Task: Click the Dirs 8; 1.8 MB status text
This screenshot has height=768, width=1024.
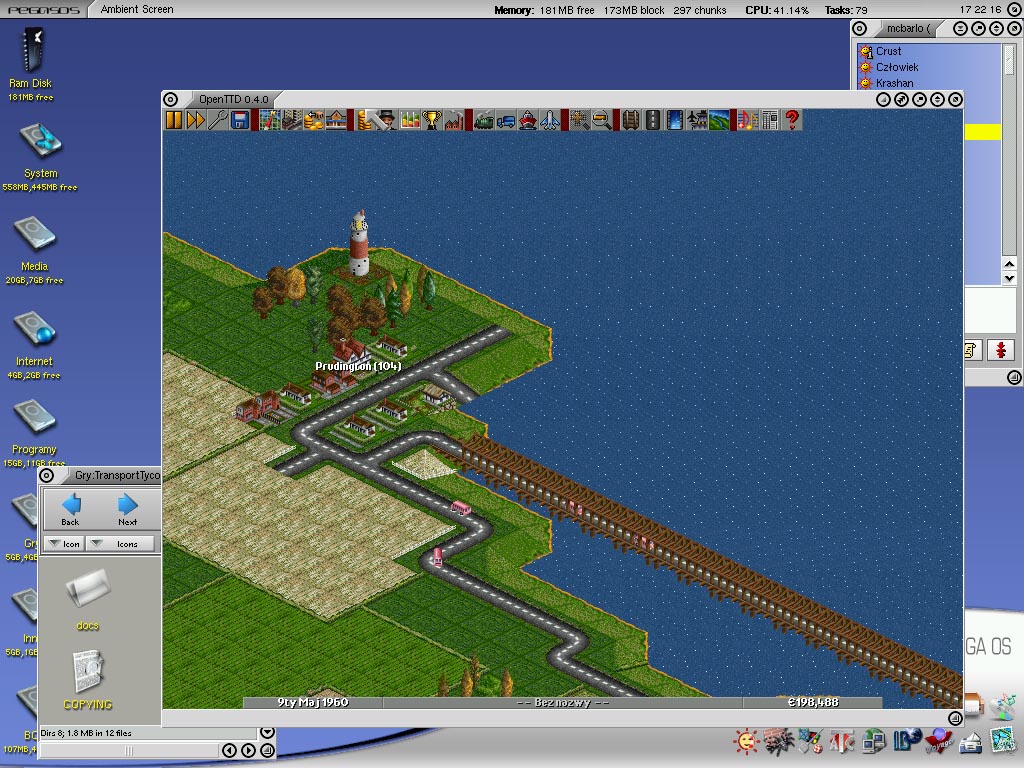Action: coord(86,733)
